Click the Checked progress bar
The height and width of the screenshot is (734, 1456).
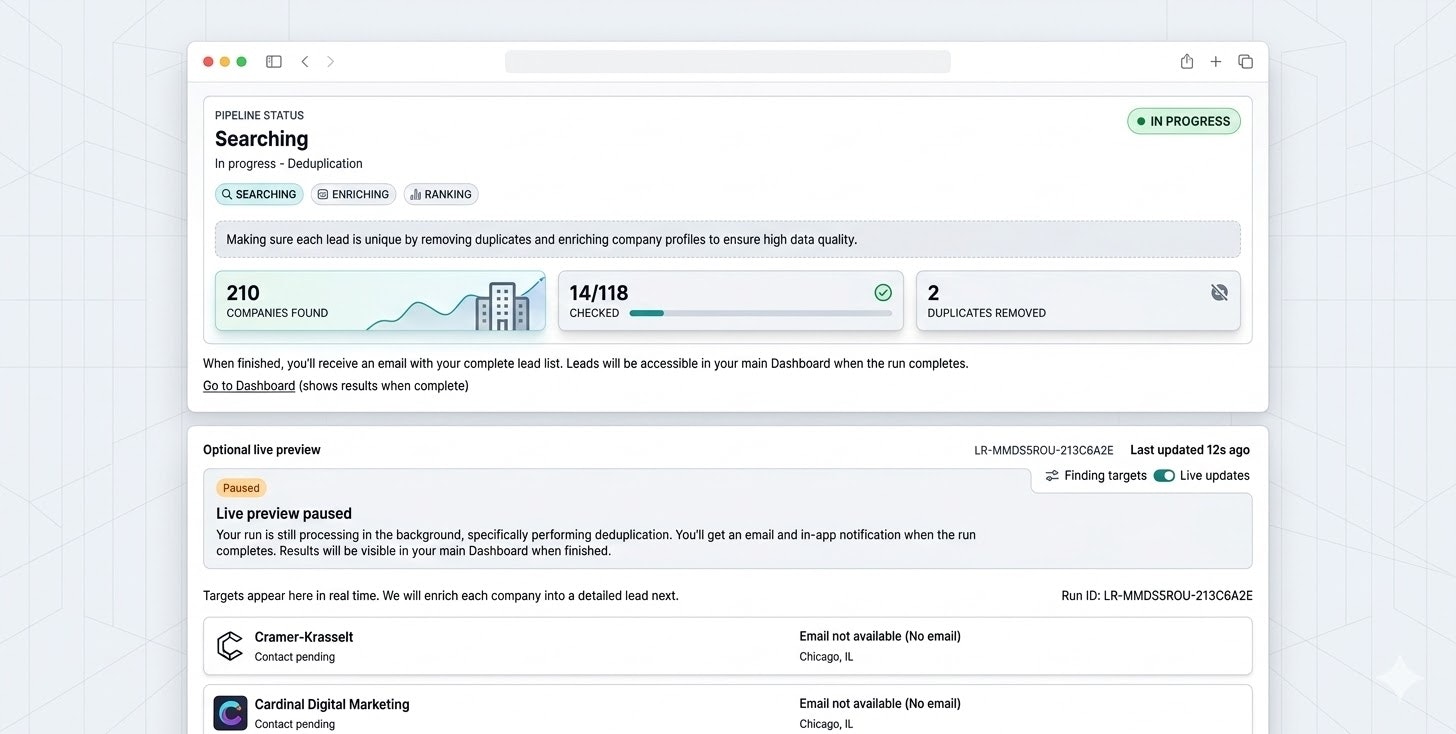tap(760, 312)
